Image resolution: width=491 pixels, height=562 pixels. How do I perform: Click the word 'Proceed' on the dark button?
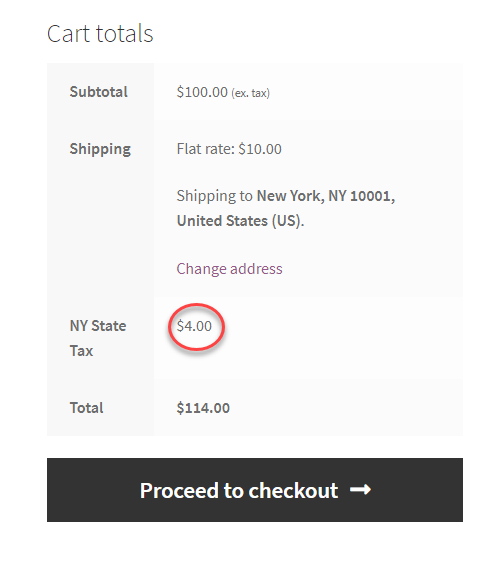click(x=179, y=490)
